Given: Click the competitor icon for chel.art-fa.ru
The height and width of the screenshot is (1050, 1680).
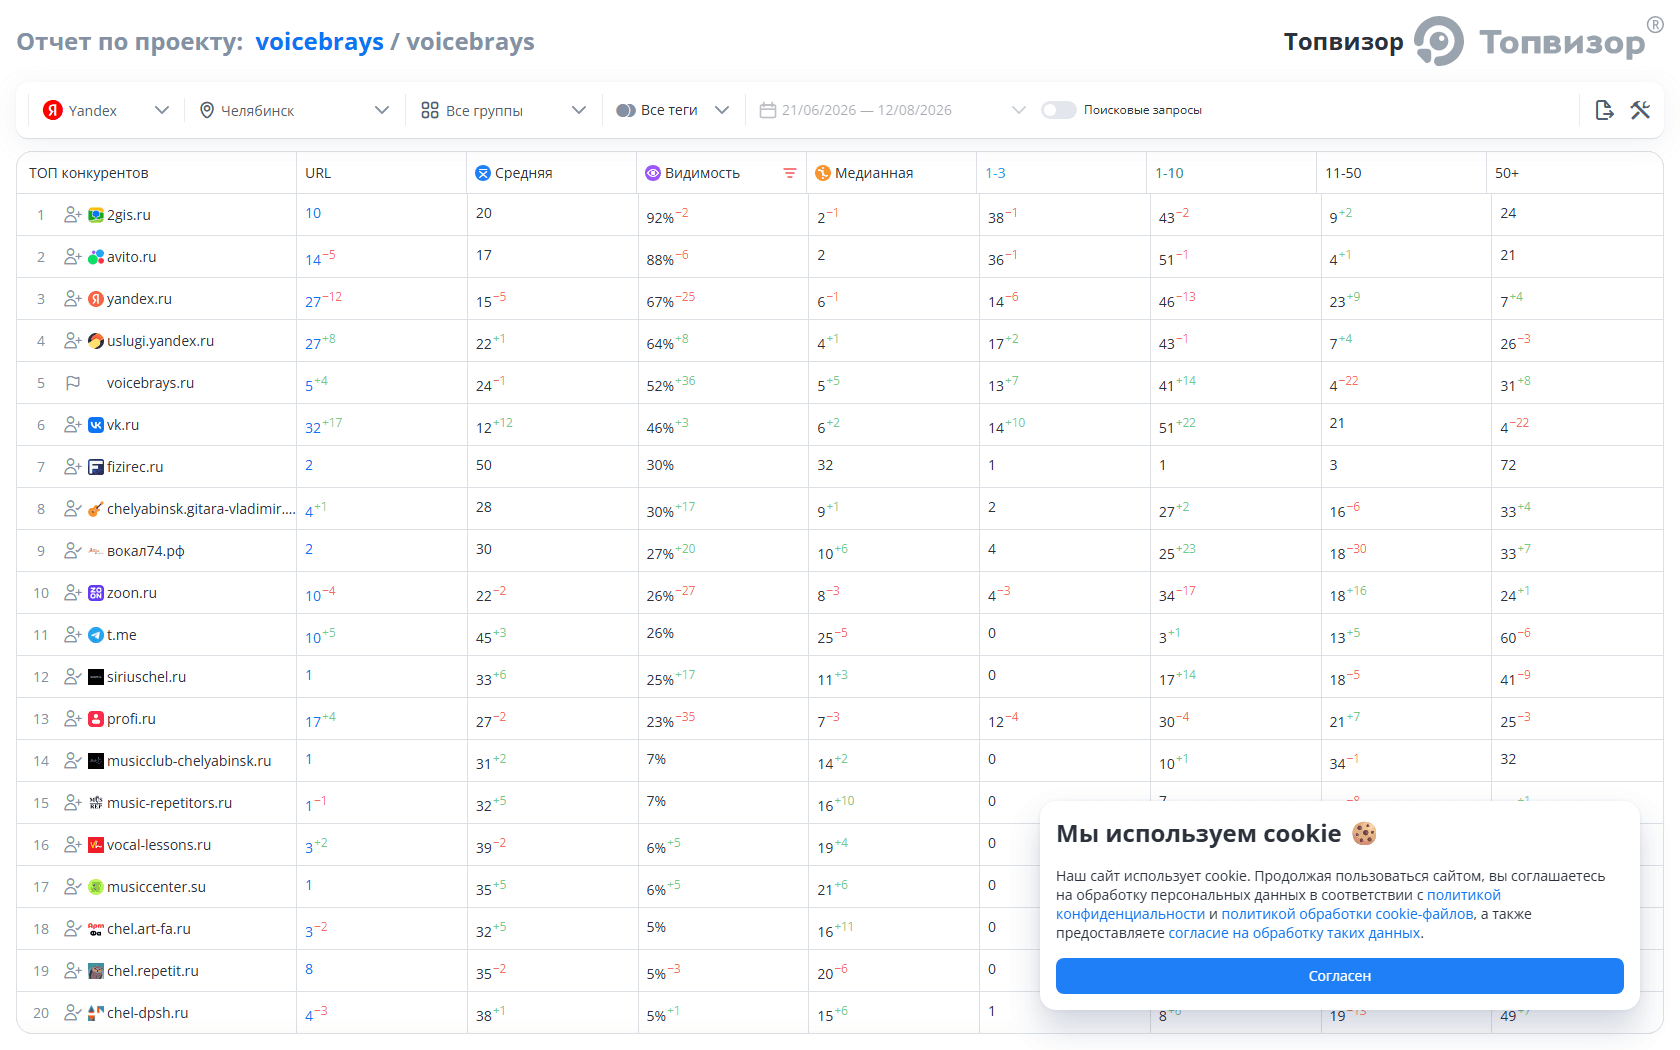Looking at the screenshot, I should click(x=72, y=929).
